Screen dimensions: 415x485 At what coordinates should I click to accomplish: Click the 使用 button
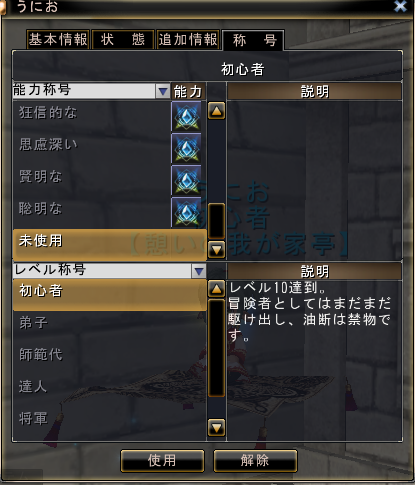pos(162,461)
